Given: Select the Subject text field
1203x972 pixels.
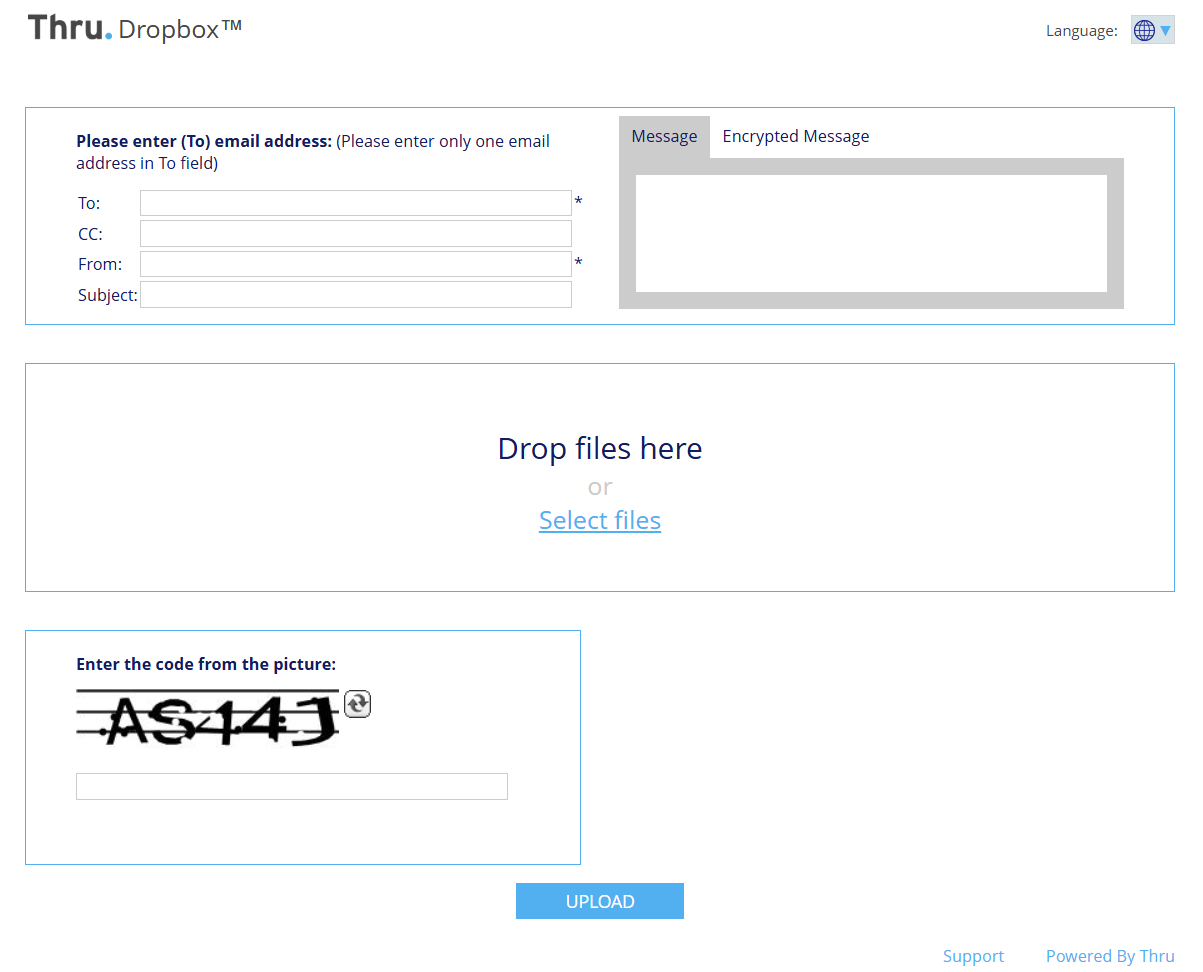Looking at the screenshot, I should pos(355,295).
